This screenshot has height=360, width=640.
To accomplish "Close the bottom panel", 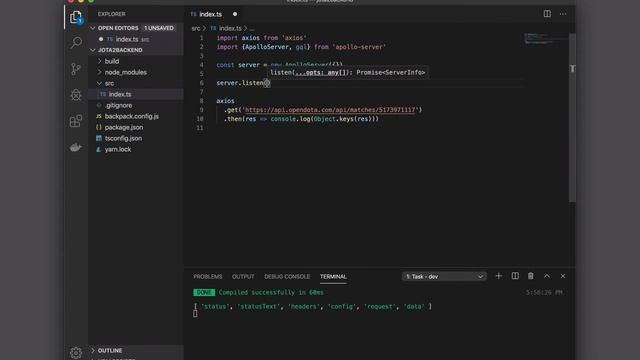I will pyautogui.click(x=563, y=276).
